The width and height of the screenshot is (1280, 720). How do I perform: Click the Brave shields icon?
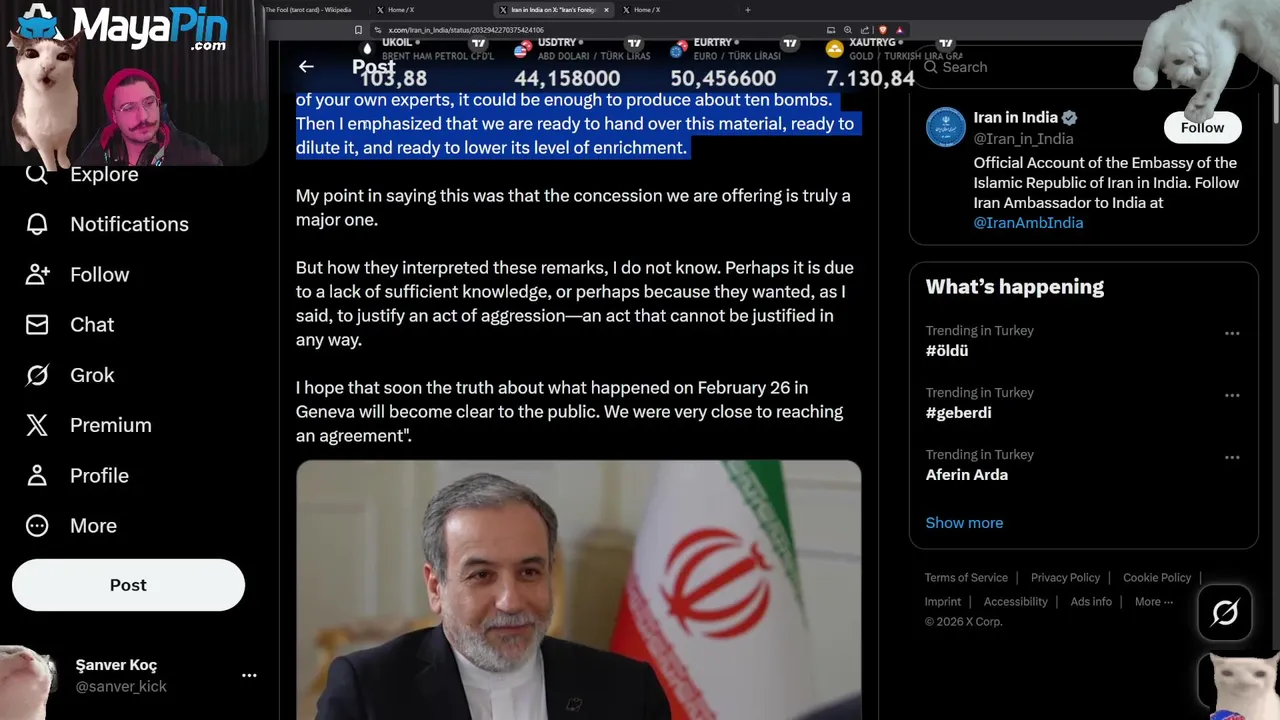coord(882,30)
